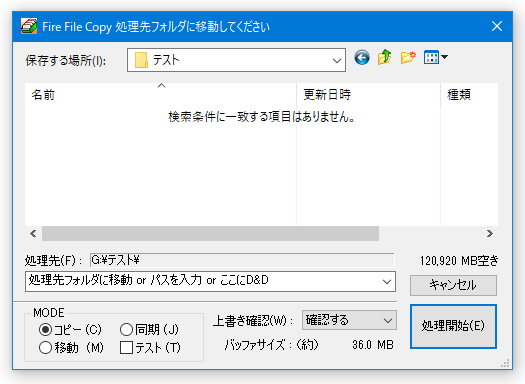Click the blue back arrow icon
This screenshot has width=525, height=384.
362,58
